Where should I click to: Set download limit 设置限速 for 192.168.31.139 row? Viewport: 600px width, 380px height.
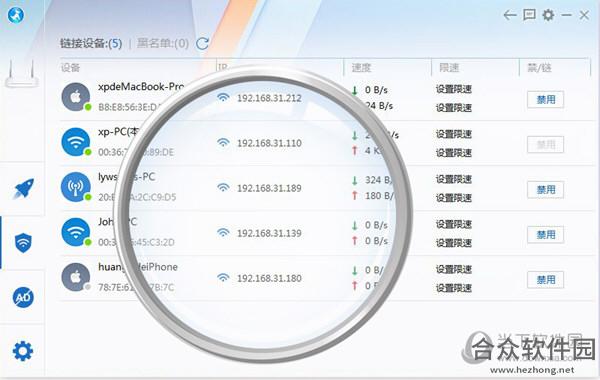click(x=454, y=225)
